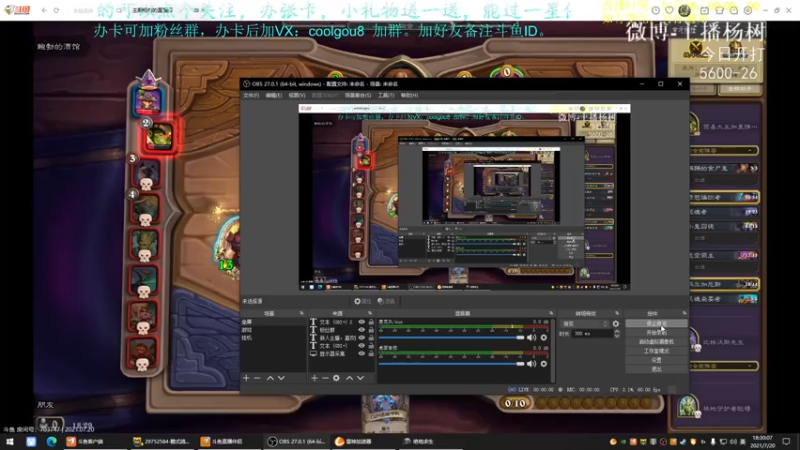
Task: Add a new source with plus icon
Action: coord(314,378)
